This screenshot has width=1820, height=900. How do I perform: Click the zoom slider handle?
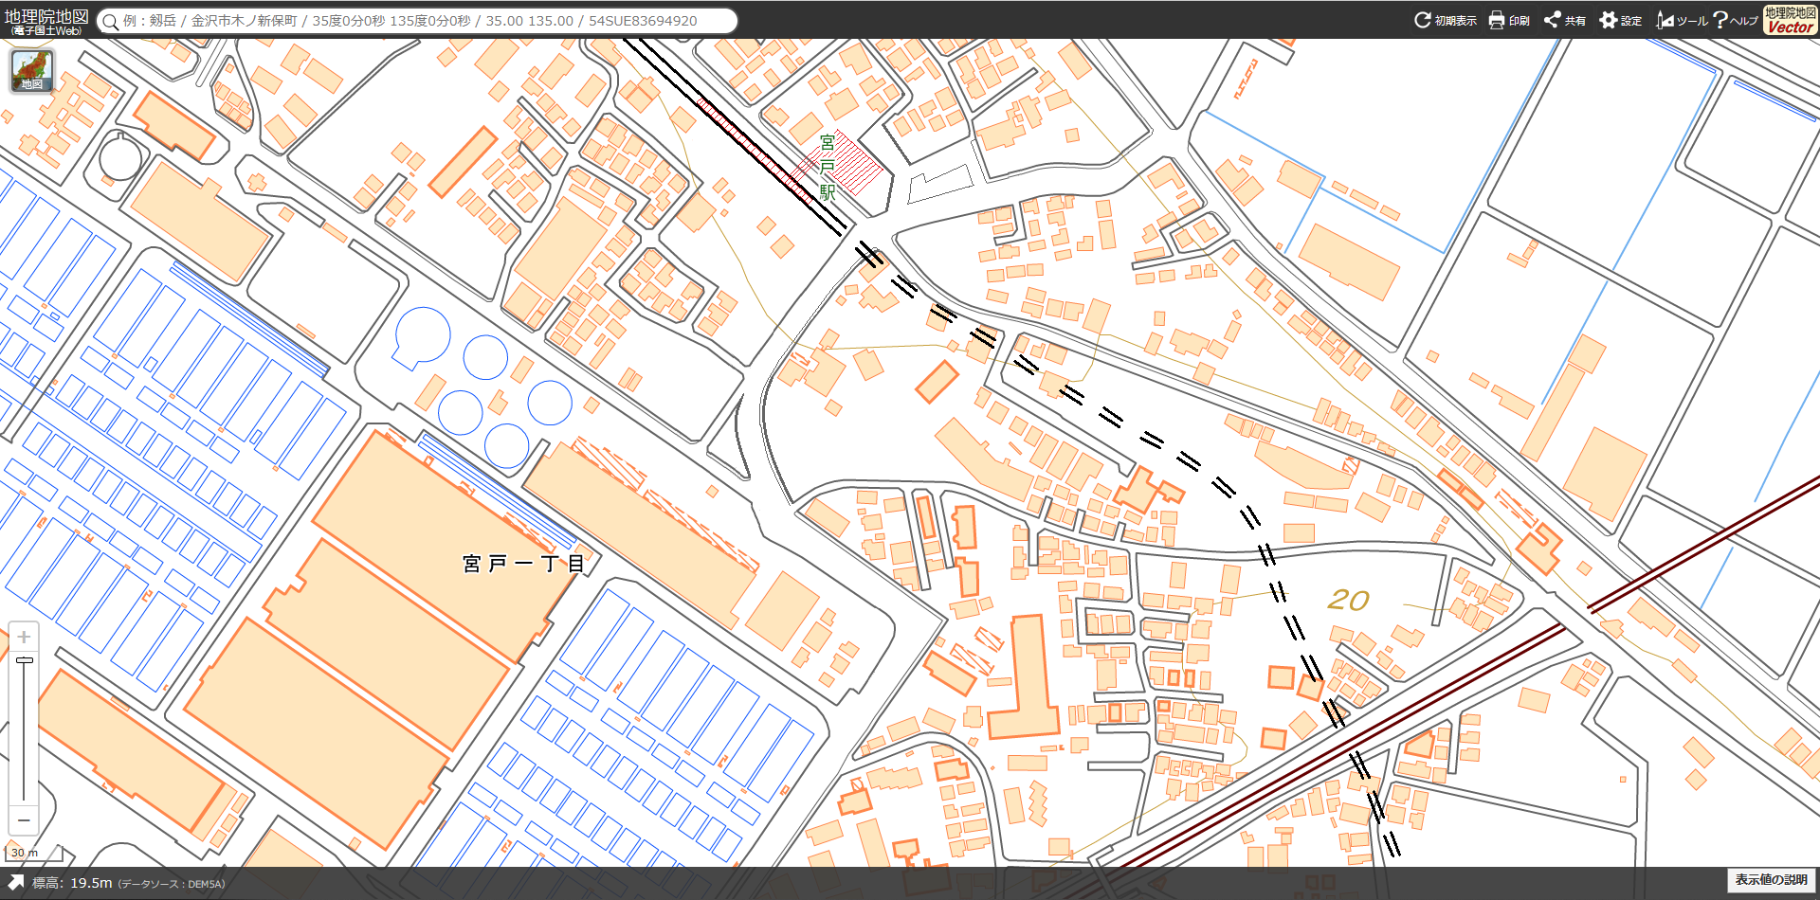(24, 661)
